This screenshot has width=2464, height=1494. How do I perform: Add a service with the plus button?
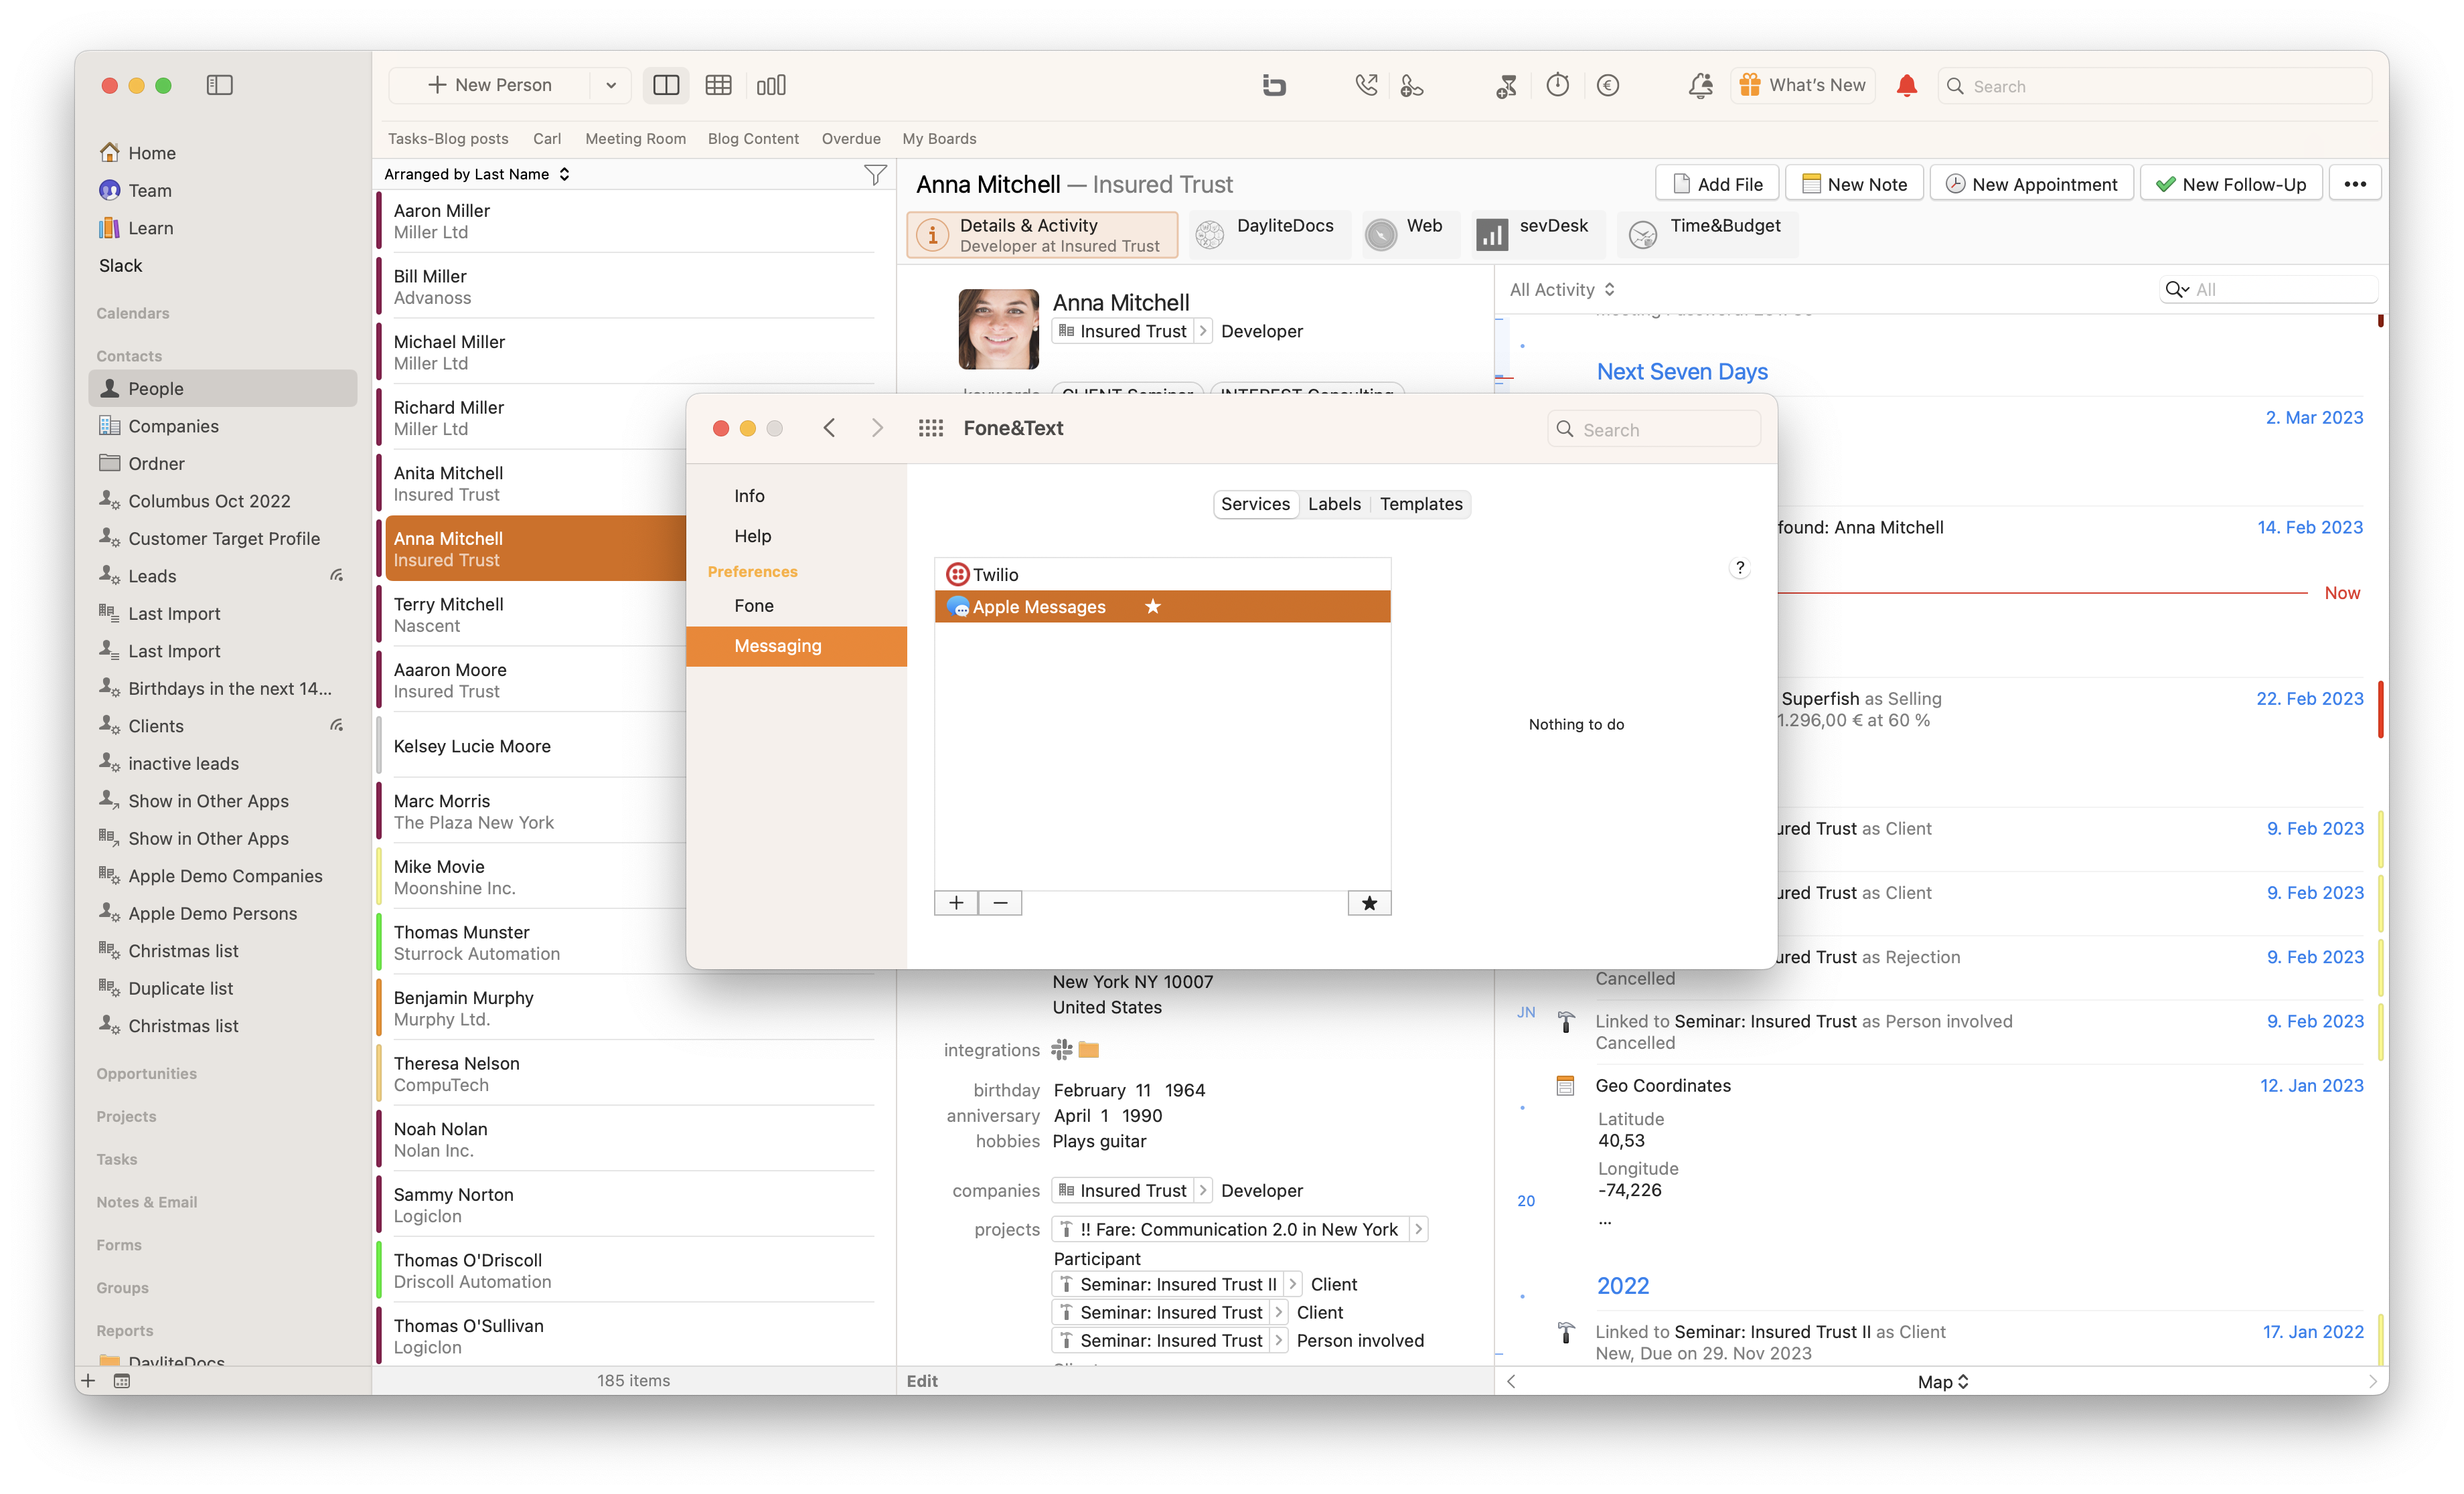[956, 903]
